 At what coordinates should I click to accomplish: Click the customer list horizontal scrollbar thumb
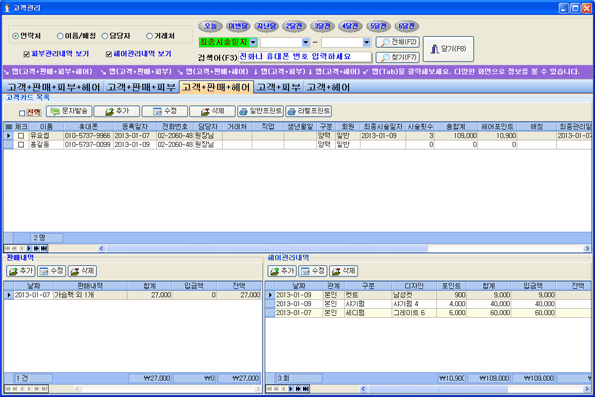267,248
